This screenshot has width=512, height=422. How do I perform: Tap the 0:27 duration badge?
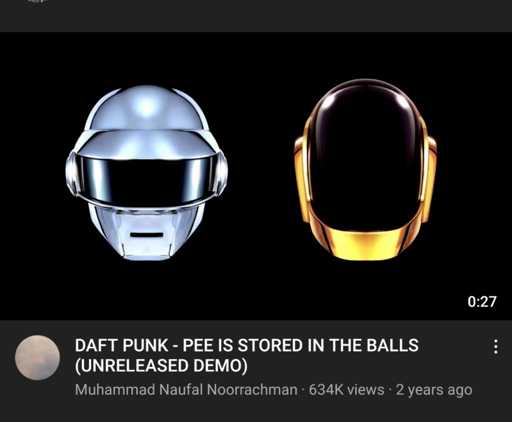point(482,301)
